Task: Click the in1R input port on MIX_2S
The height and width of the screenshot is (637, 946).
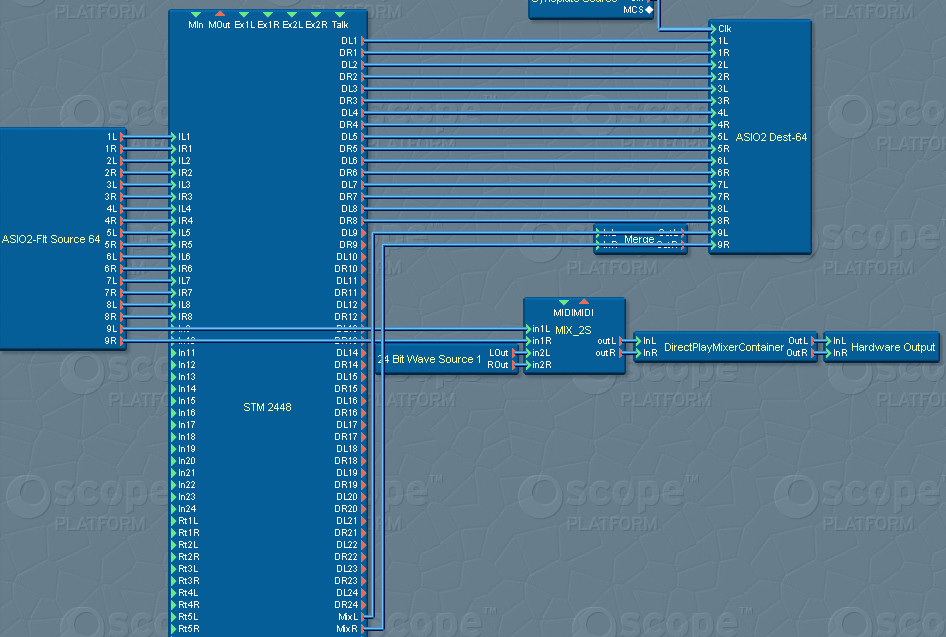Action: point(528,341)
